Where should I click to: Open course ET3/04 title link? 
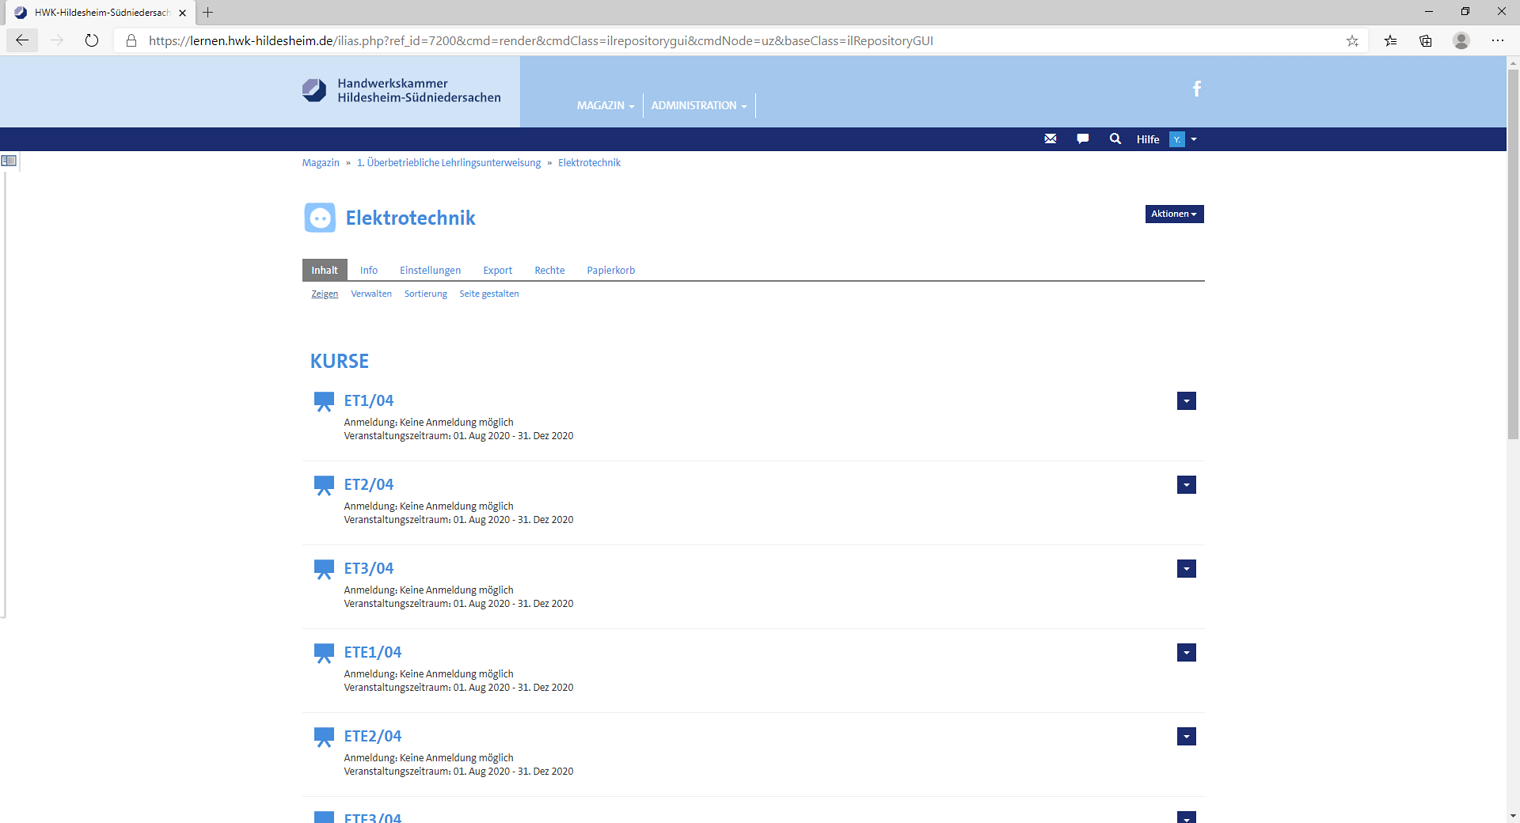[x=368, y=569]
